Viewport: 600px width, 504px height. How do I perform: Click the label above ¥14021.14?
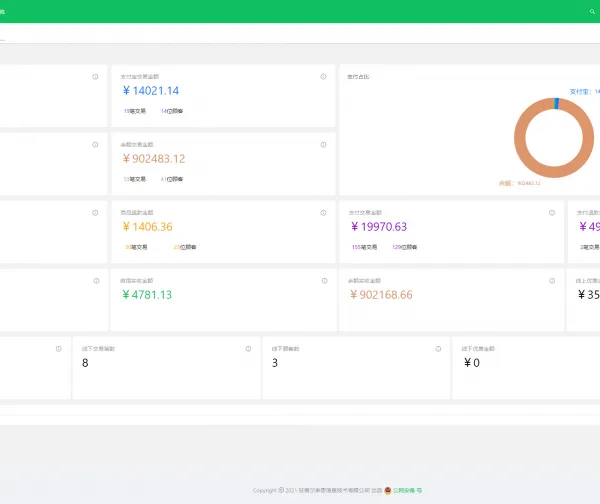[x=140, y=77]
